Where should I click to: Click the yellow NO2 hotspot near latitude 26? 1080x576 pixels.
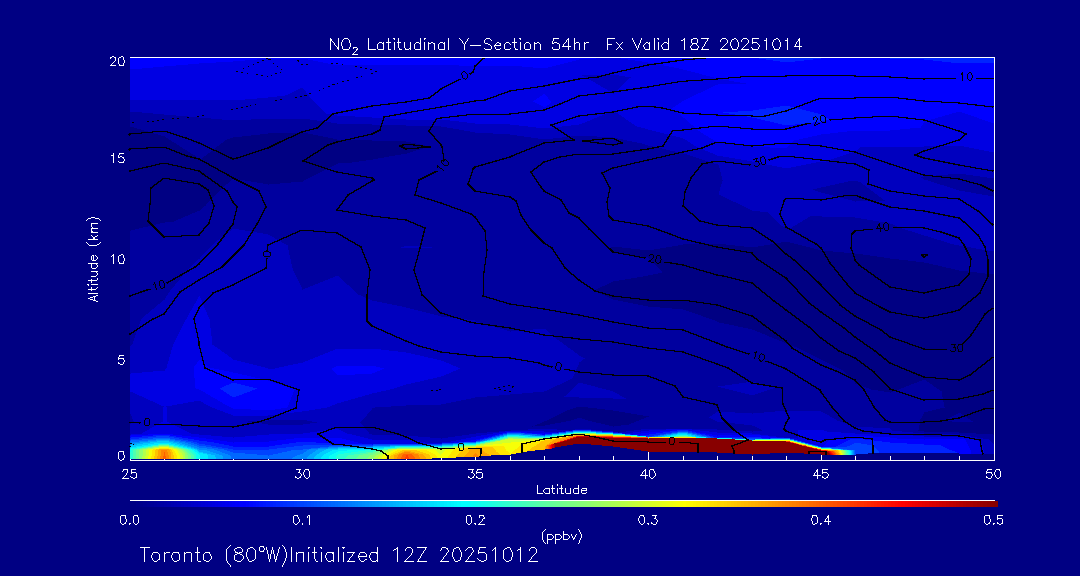pos(165,452)
